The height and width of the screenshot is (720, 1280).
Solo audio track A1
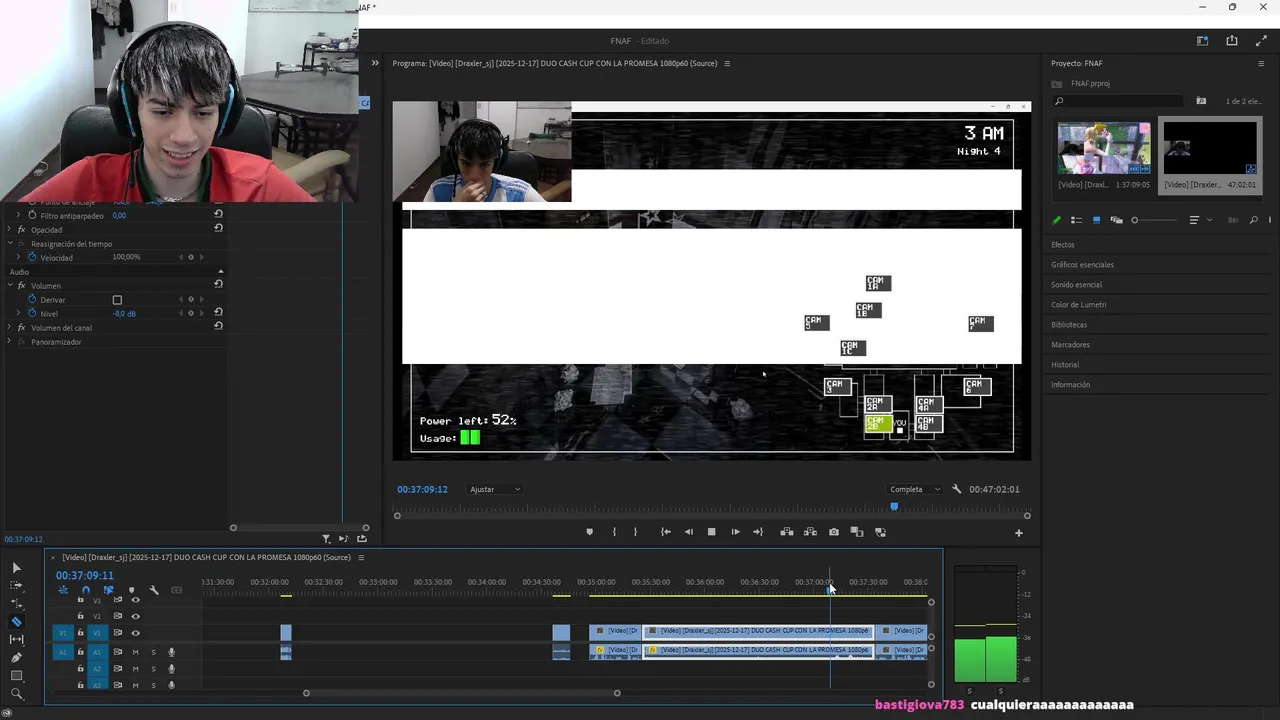click(153, 652)
